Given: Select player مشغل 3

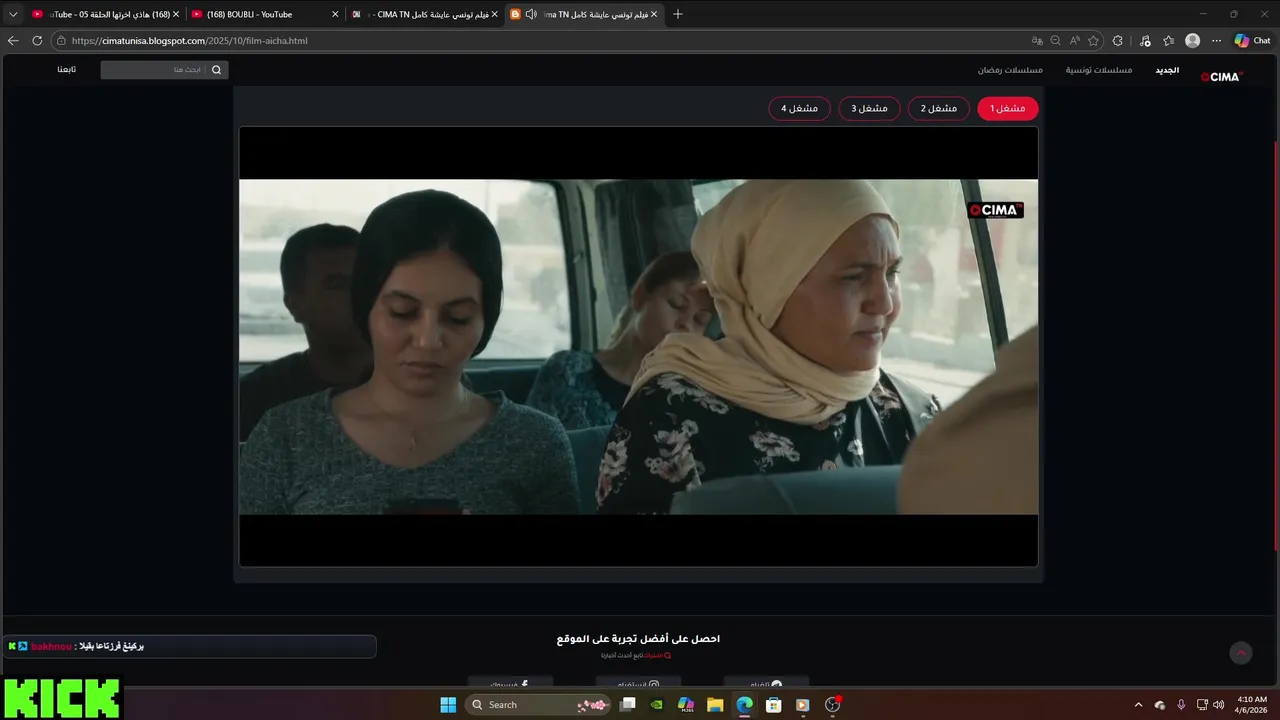Looking at the screenshot, I should (869, 108).
